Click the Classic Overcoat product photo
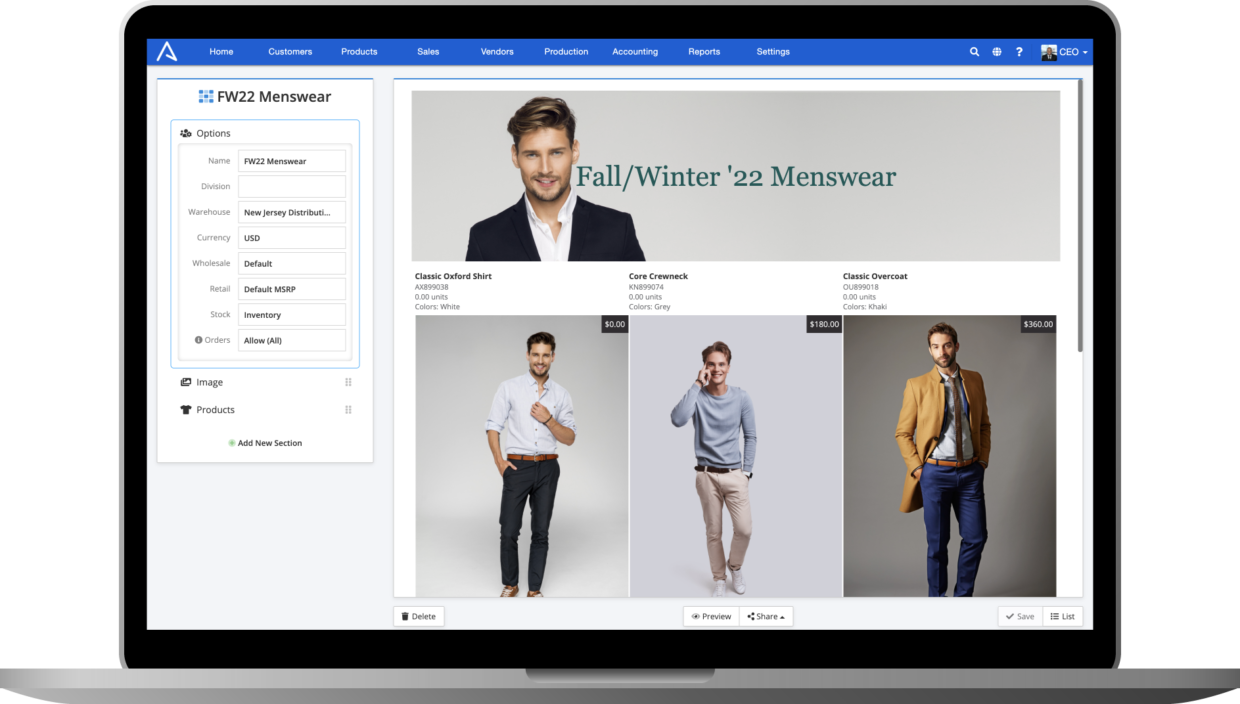1240x704 pixels. [x=949, y=455]
